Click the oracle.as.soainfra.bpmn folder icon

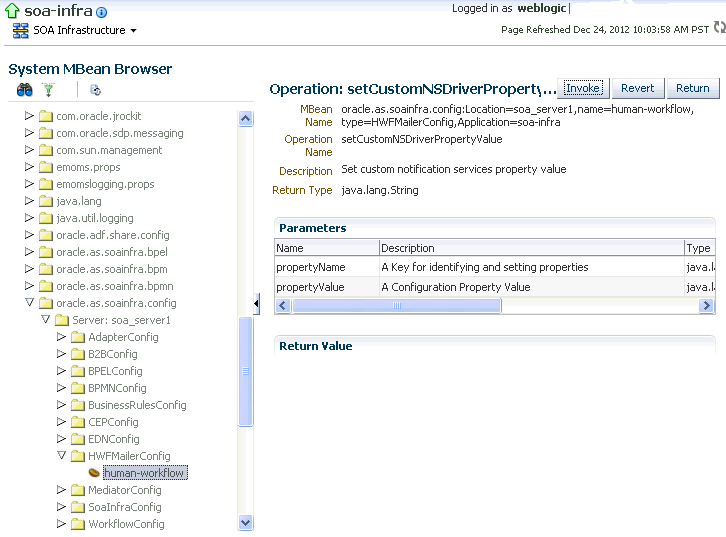[46, 286]
